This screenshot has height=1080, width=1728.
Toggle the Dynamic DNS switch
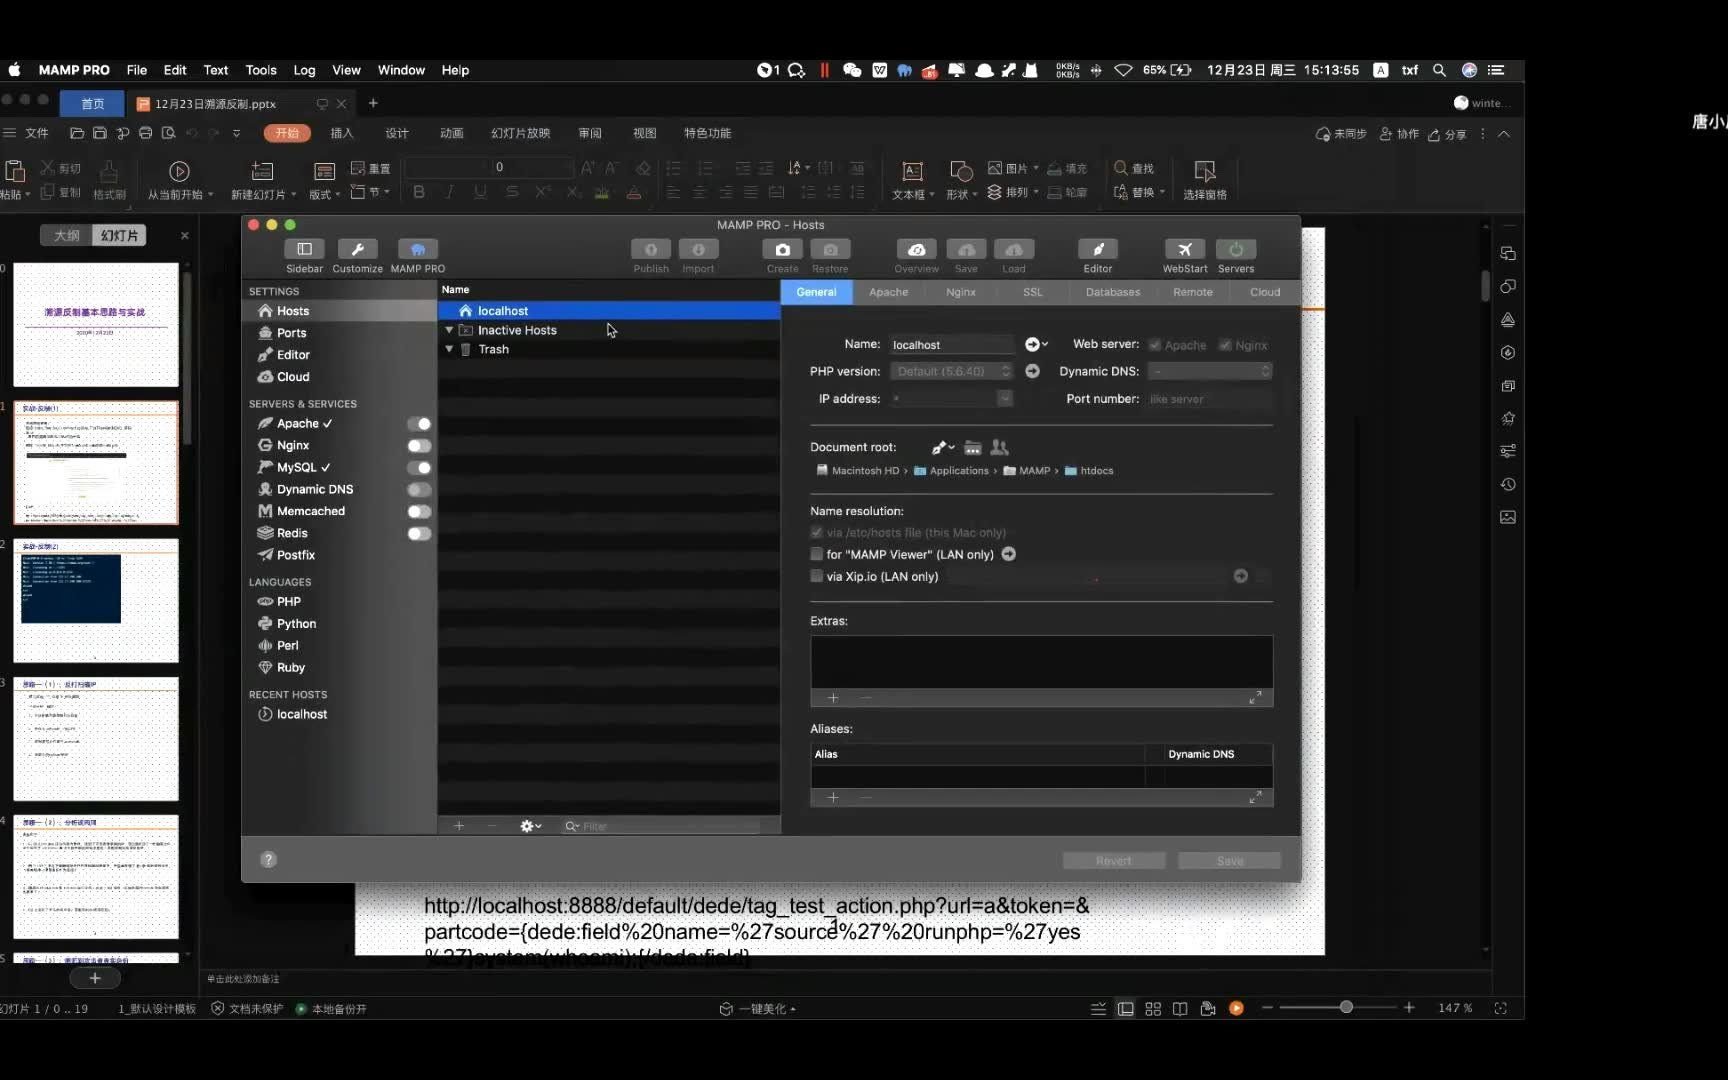(419, 490)
